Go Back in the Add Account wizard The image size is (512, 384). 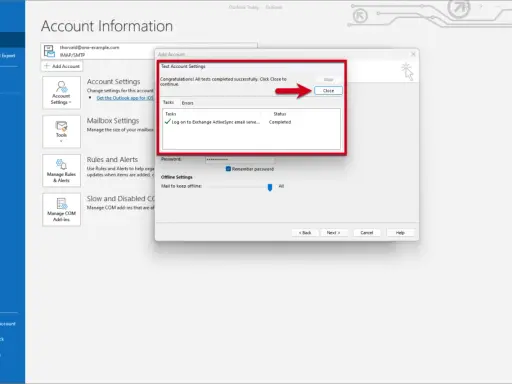click(305, 233)
